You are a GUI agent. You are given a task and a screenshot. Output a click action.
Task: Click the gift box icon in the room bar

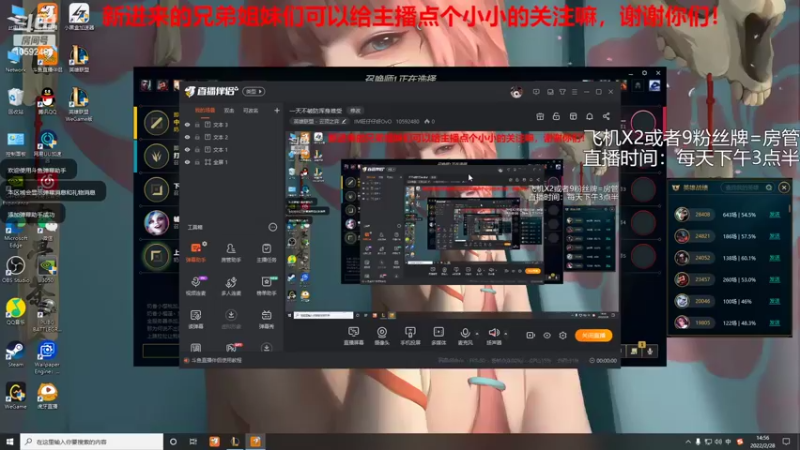click(x=540, y=116)
